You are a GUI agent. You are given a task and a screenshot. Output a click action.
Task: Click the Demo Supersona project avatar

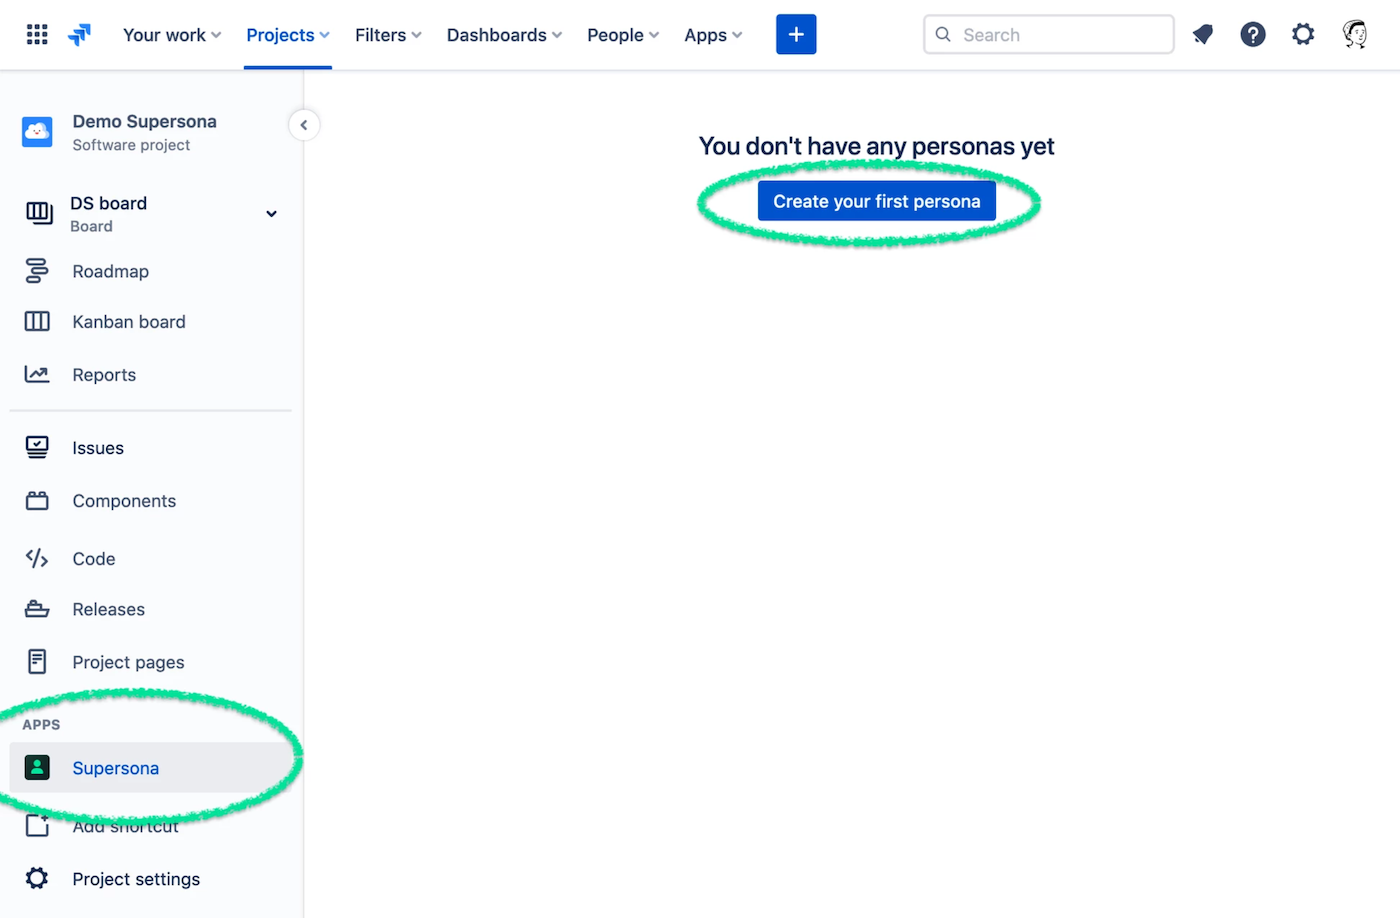37,132
